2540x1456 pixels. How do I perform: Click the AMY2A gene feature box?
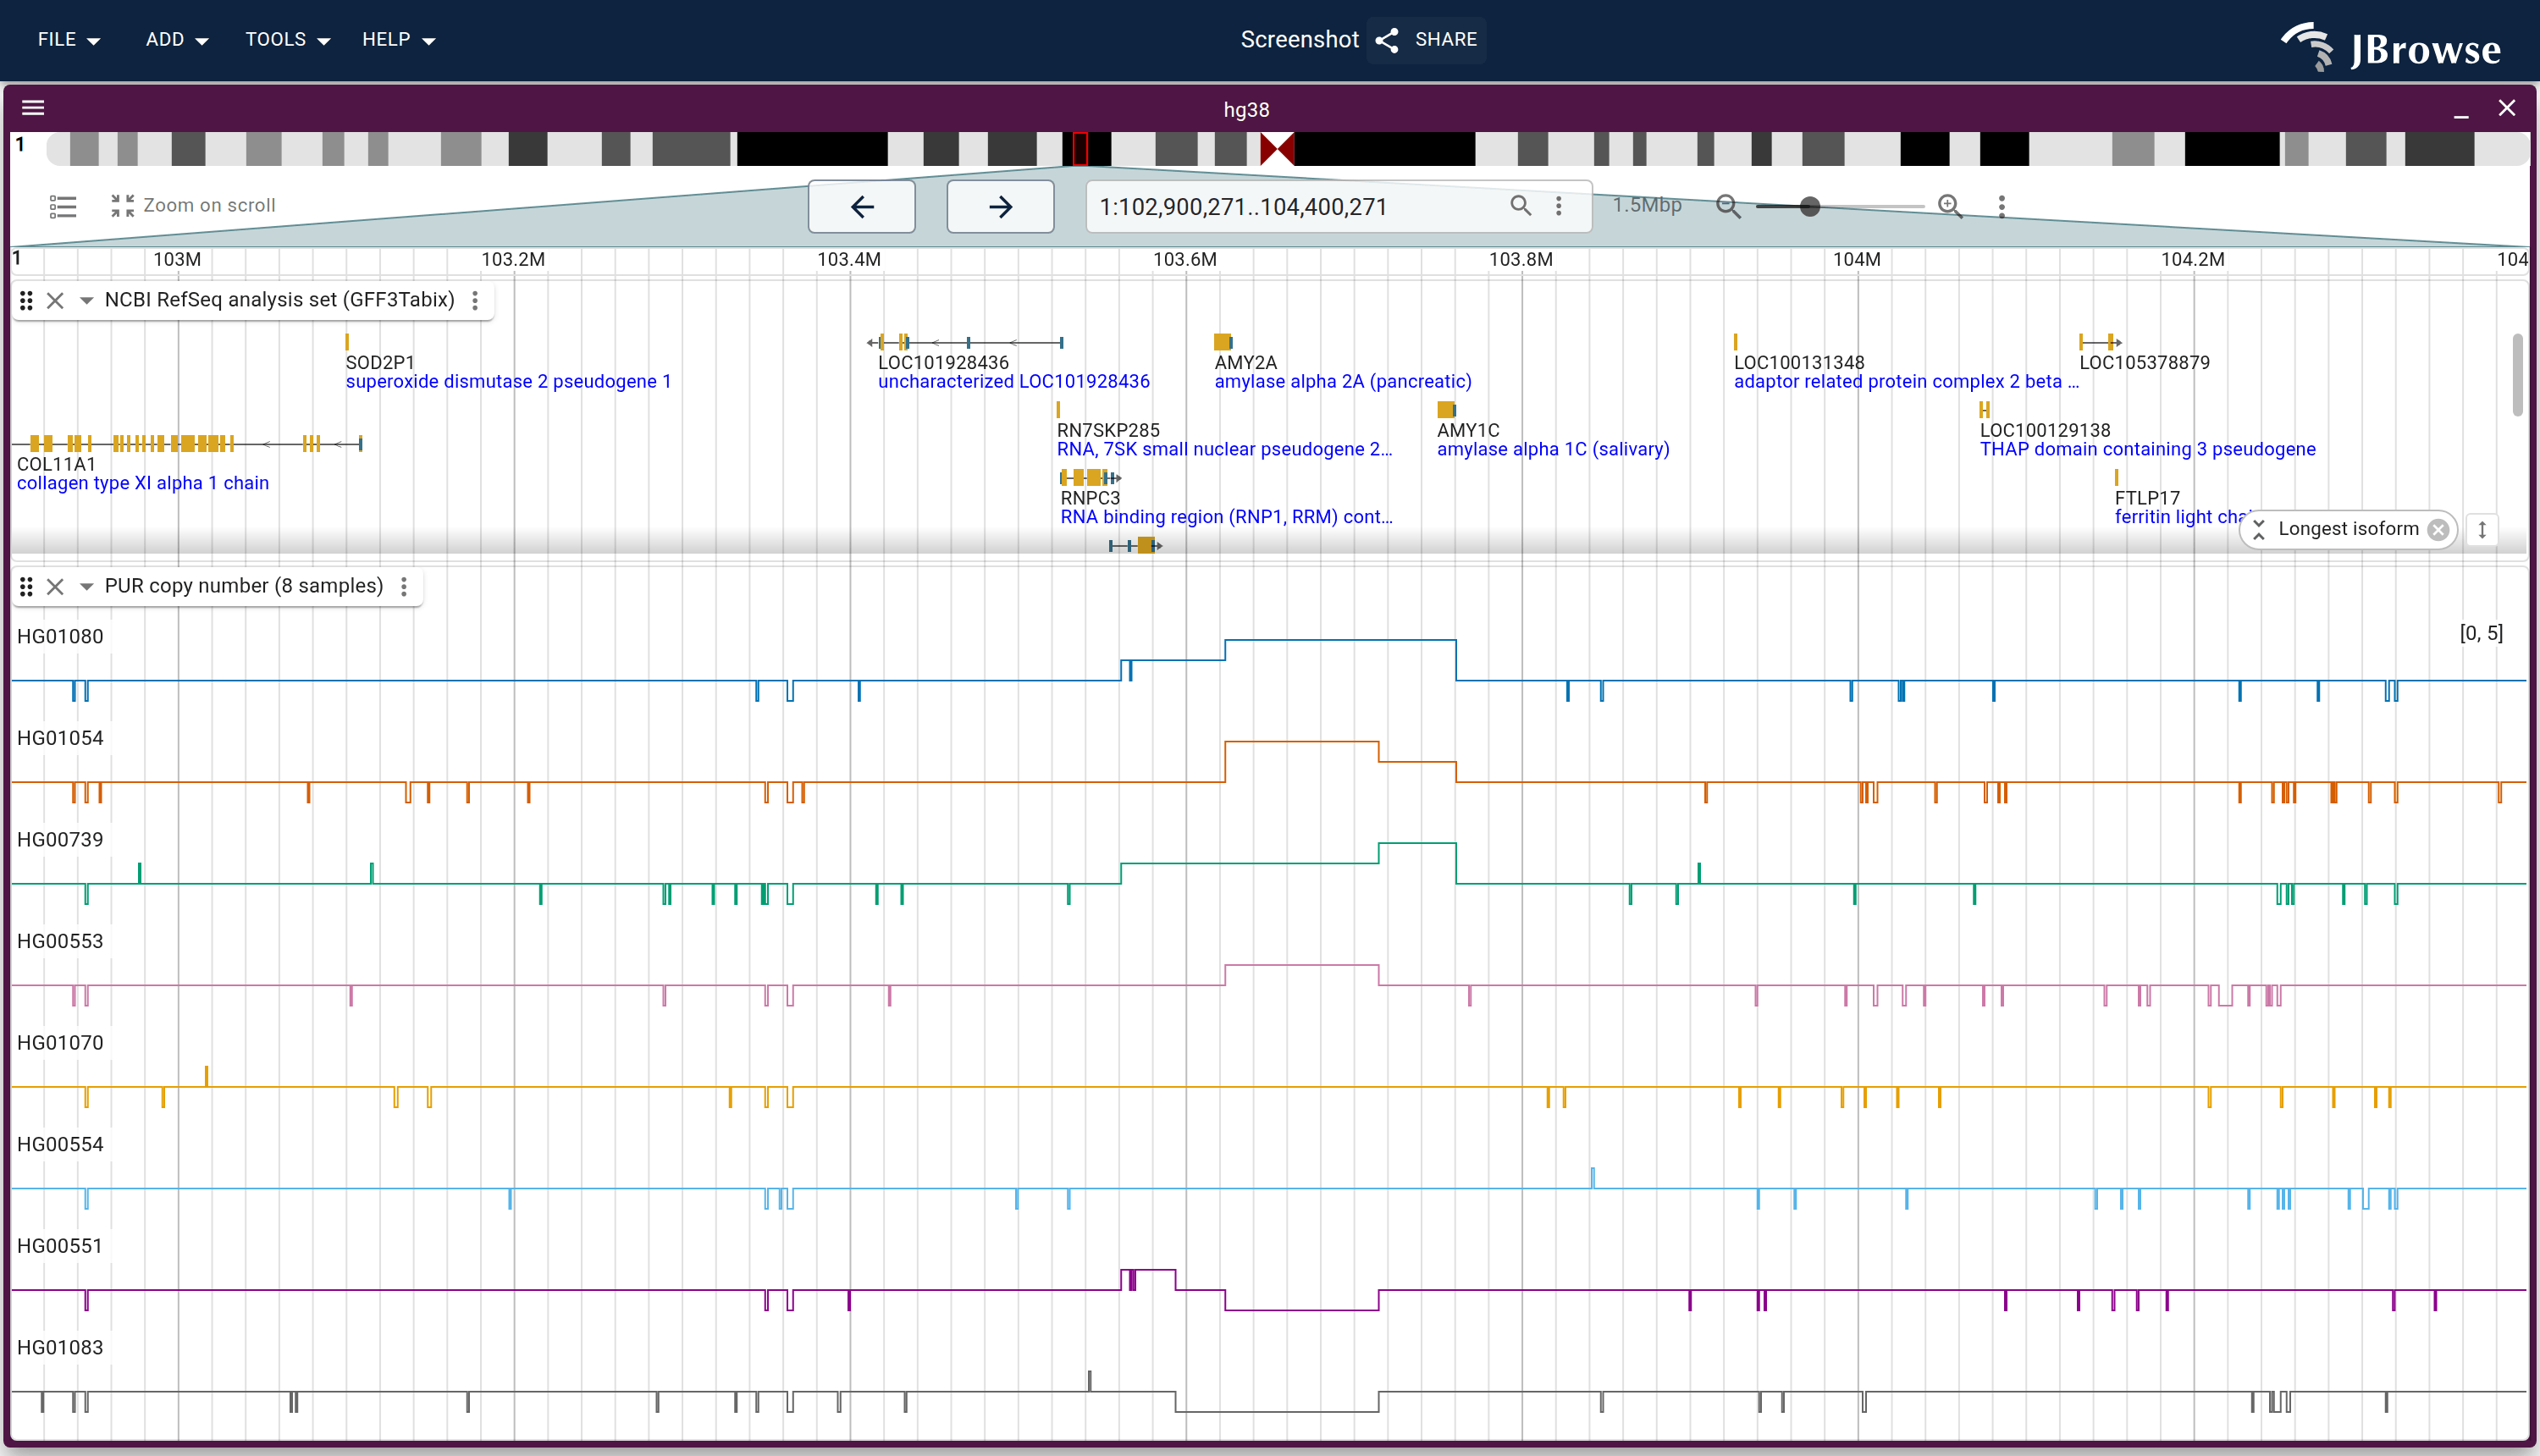1222,342
